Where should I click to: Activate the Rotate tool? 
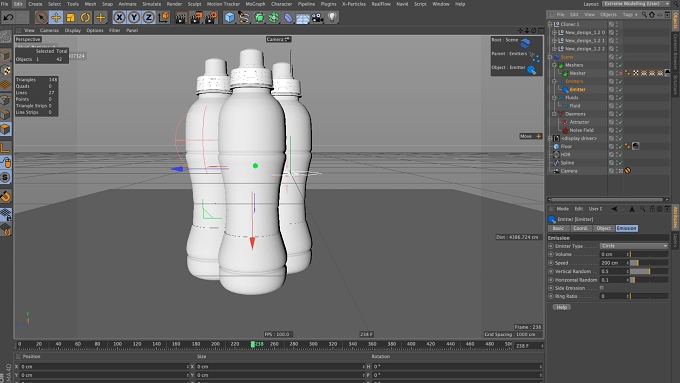[x=85, y=18]
